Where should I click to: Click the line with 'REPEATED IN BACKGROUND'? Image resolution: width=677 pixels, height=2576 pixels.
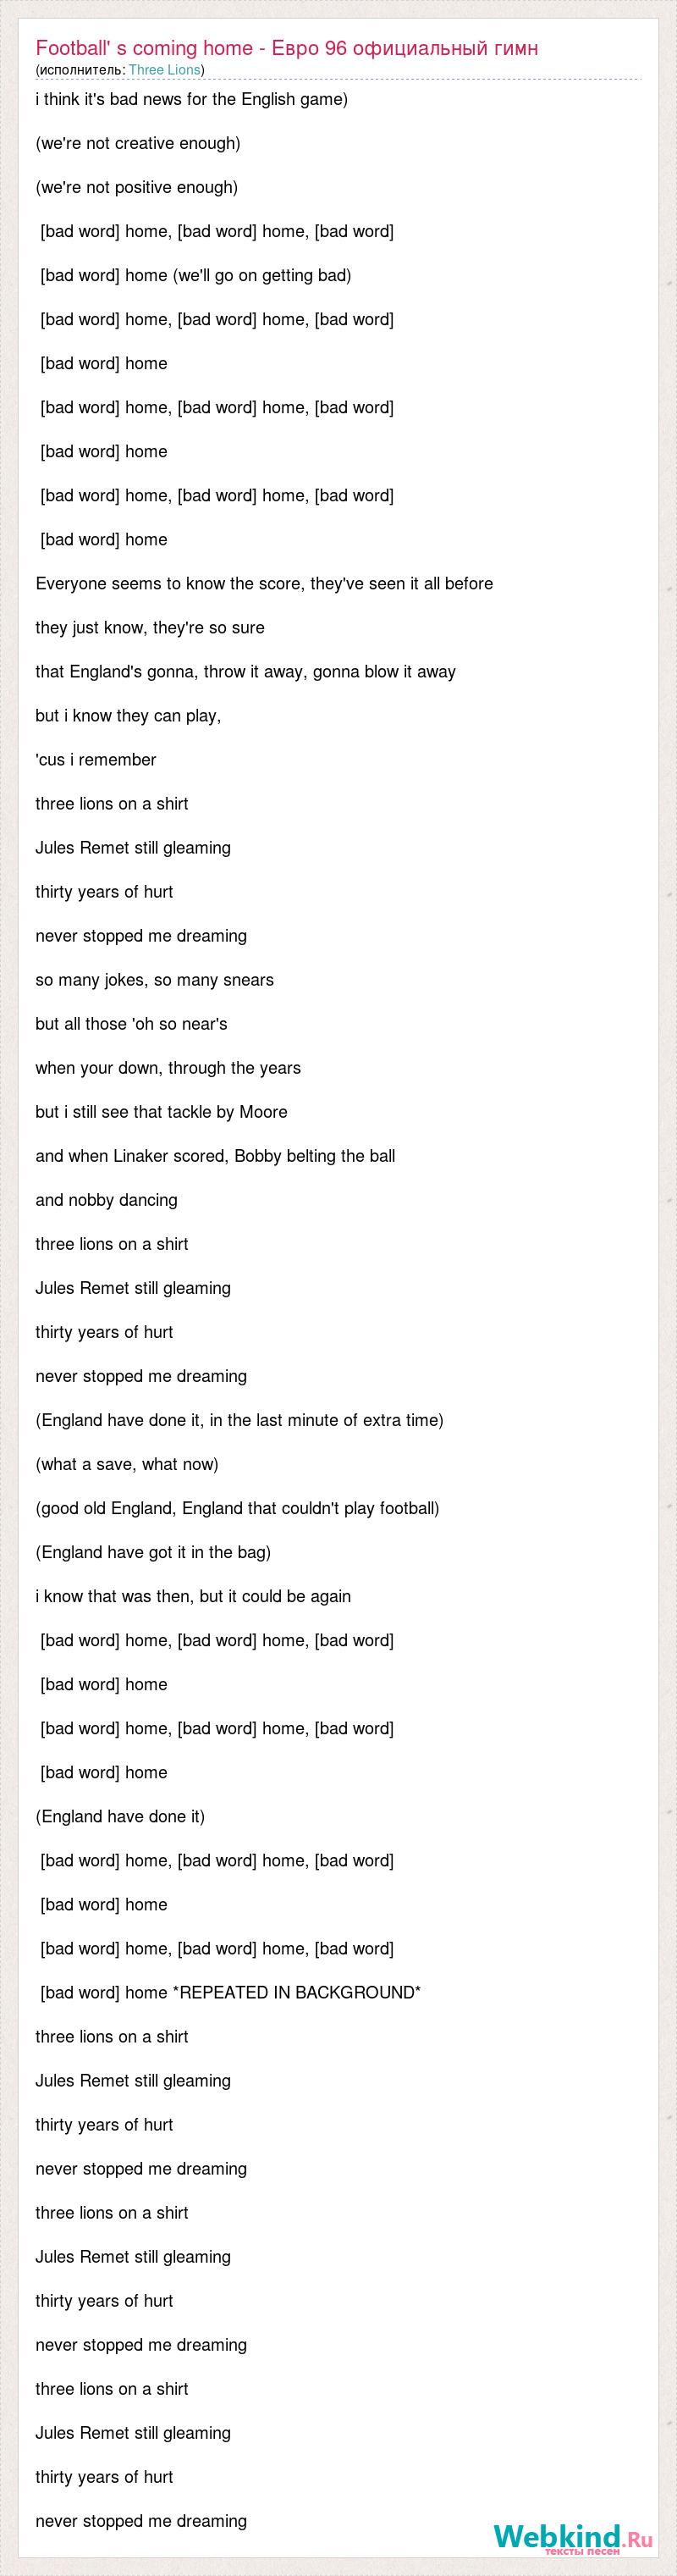pyautogui.click(x=230, y=1991)
